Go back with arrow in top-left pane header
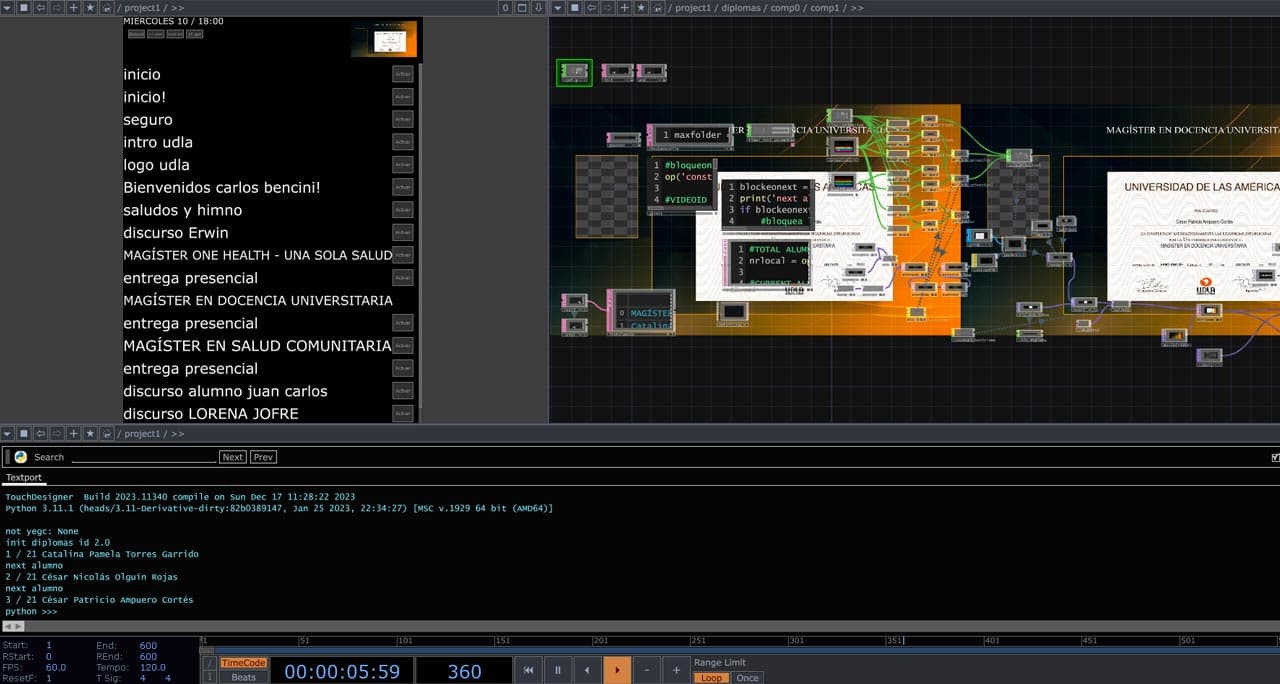1280x684 pixels. pyautogui.click(x=40, y=7)
